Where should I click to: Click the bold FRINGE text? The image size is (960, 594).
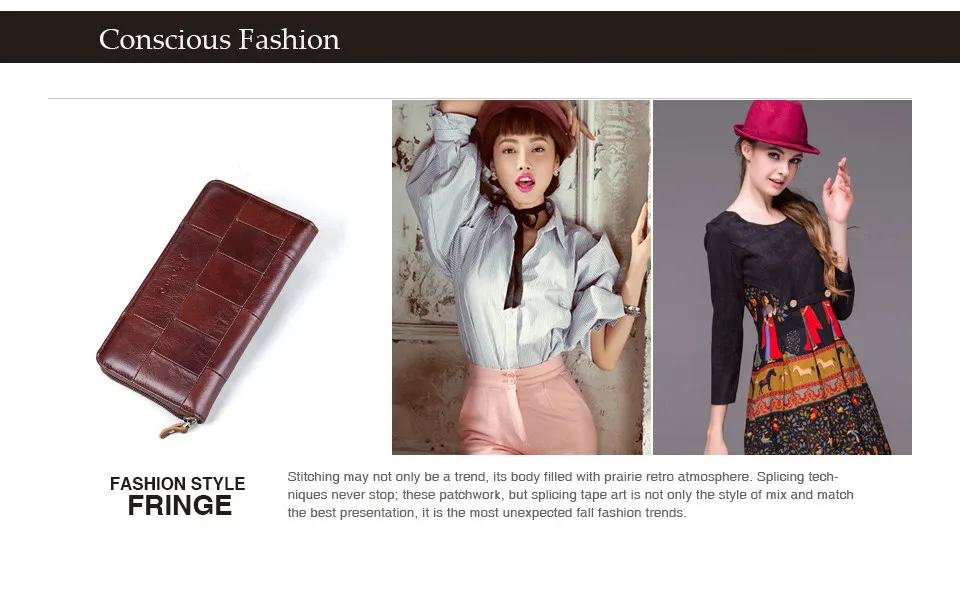[180, 506]
